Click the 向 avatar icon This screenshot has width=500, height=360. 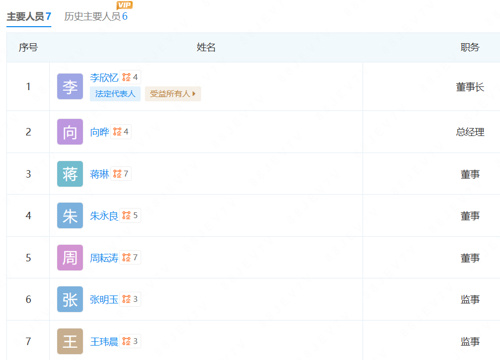[70, 132]
